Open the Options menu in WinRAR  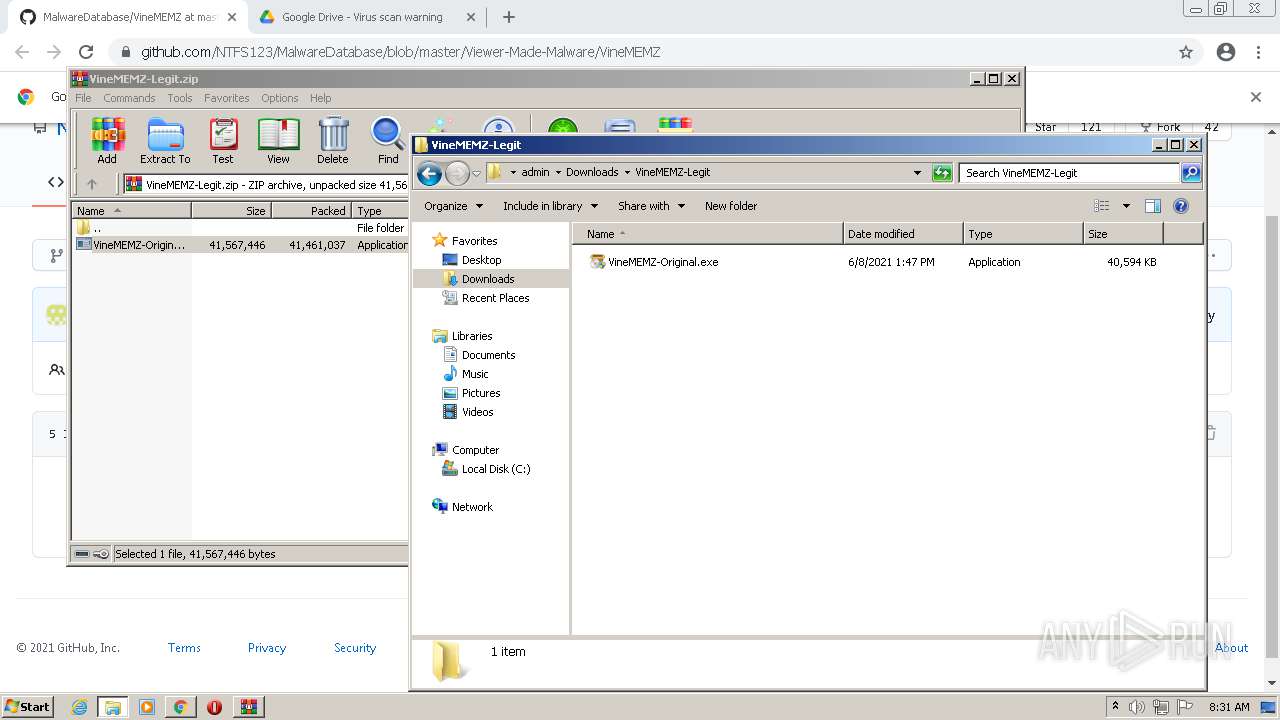coord(280,98)
